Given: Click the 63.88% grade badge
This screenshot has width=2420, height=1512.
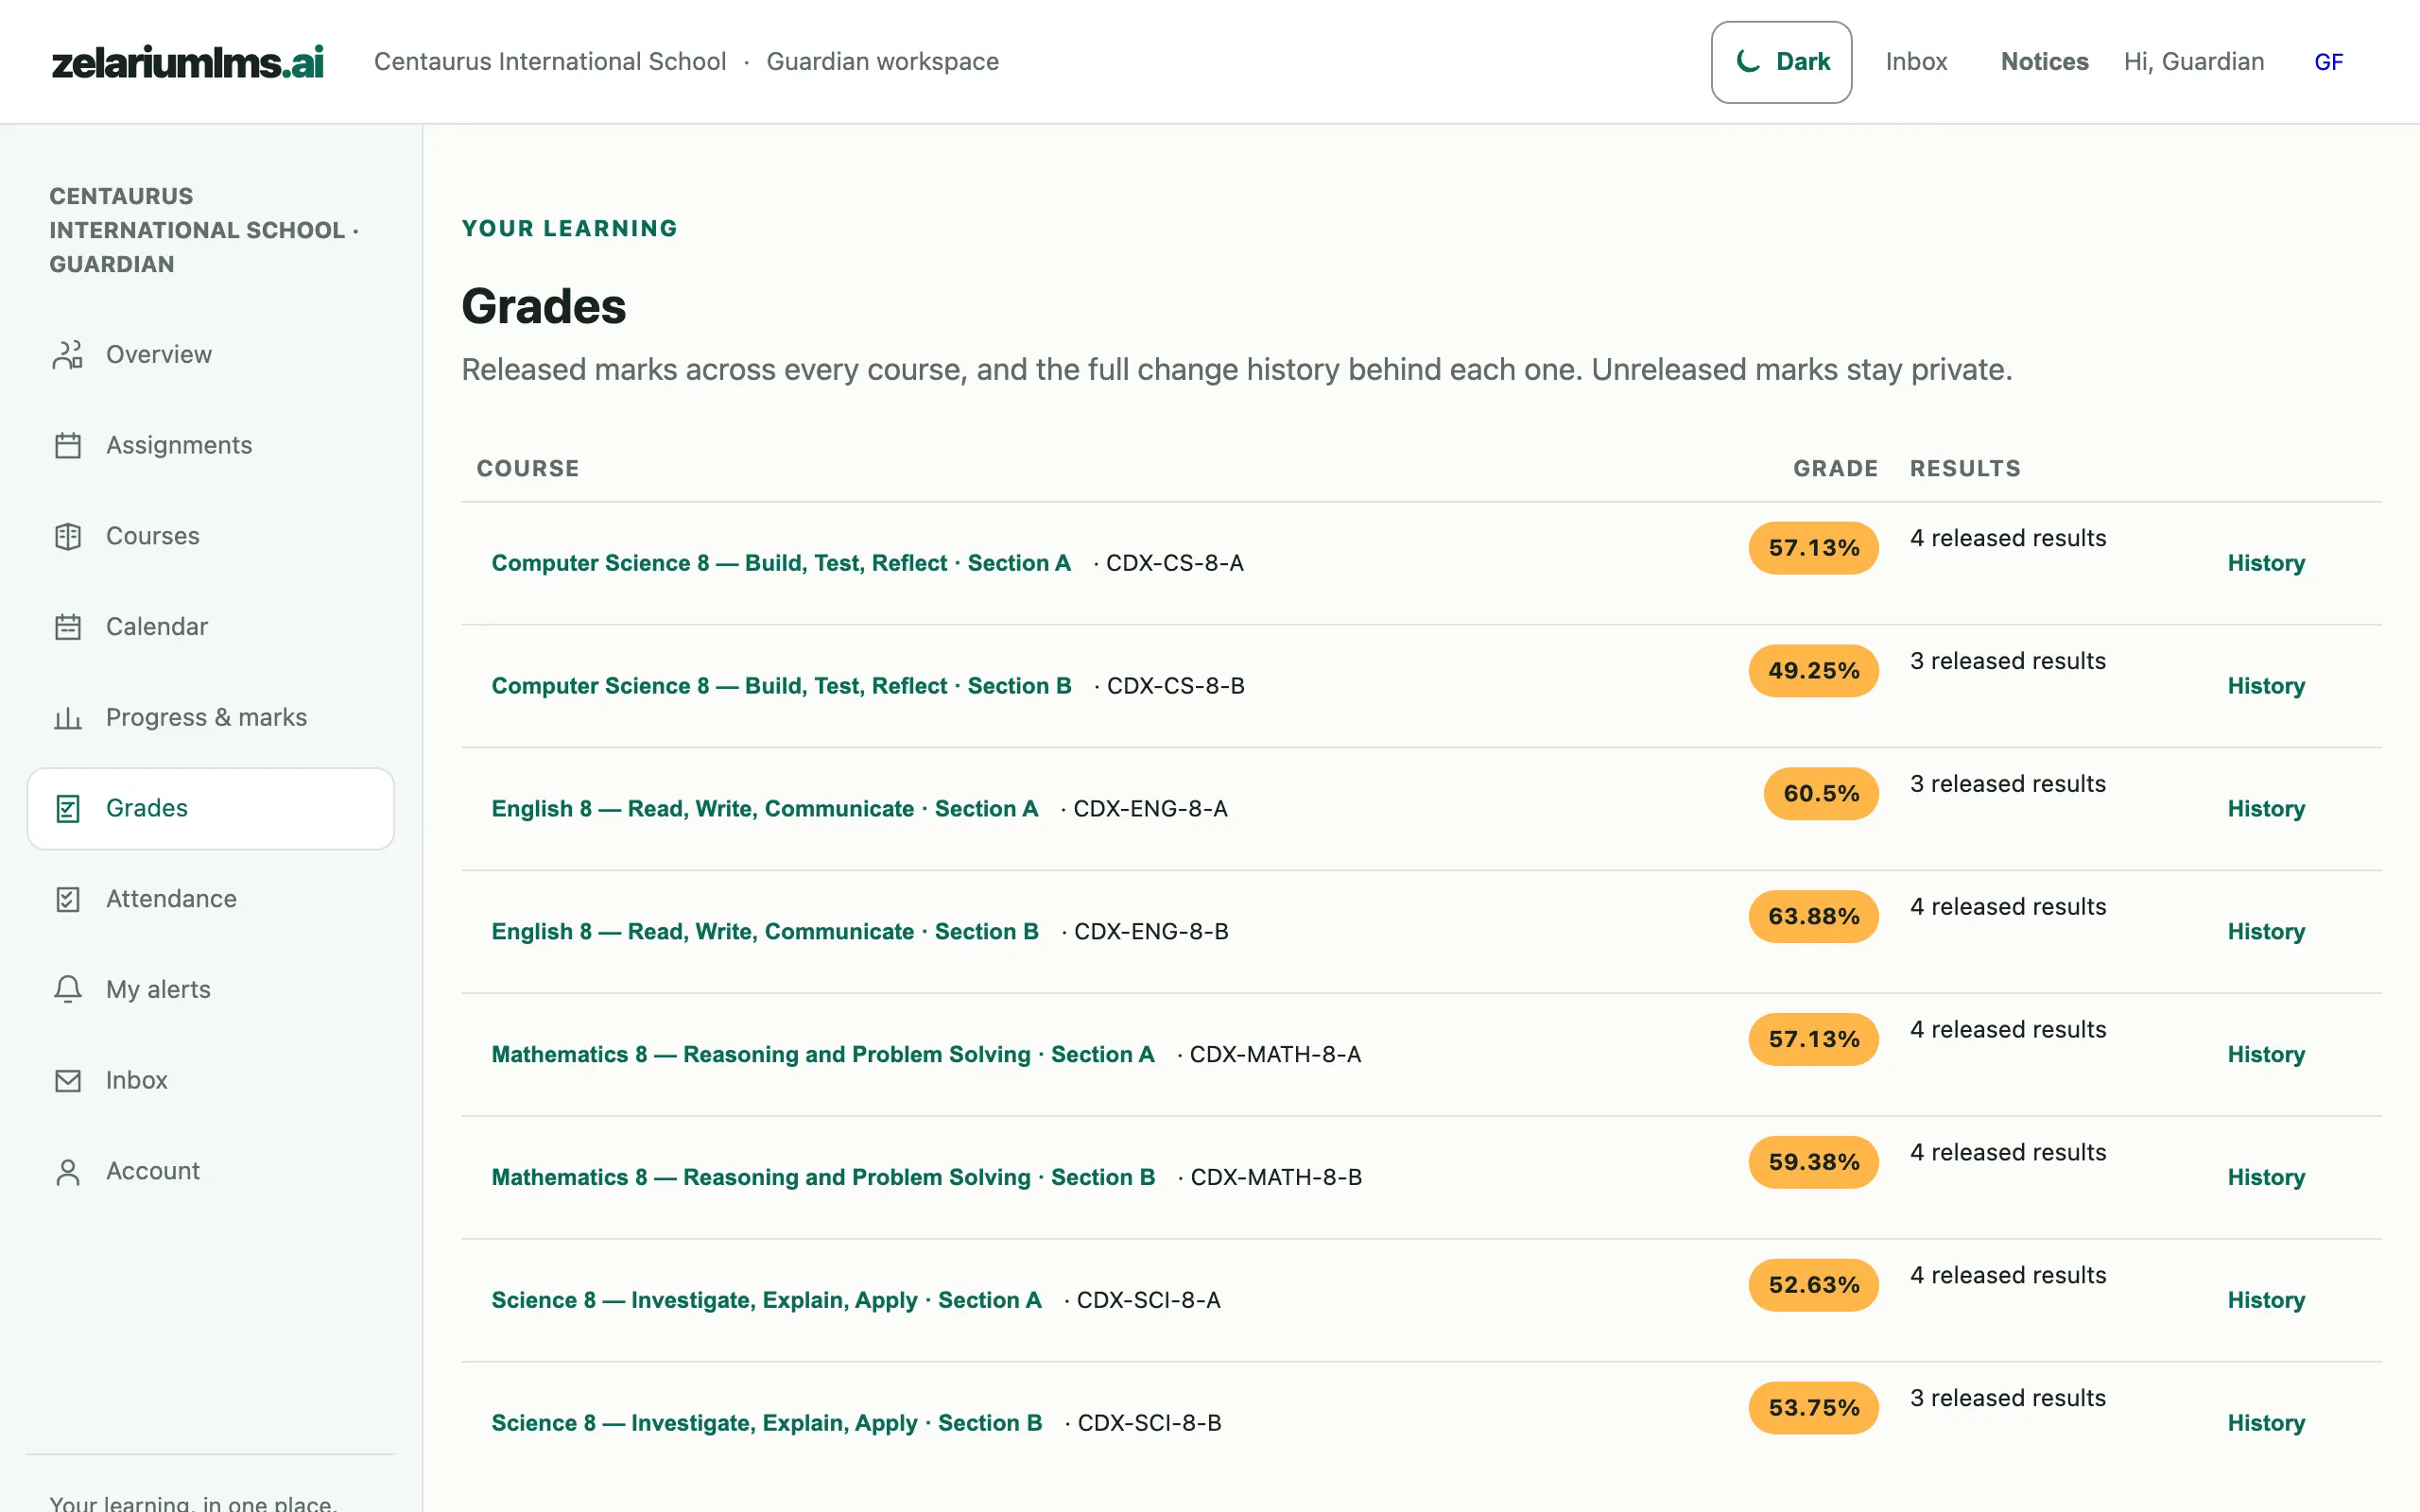Looking at the screenshot, I should [x=1814, y=917].
